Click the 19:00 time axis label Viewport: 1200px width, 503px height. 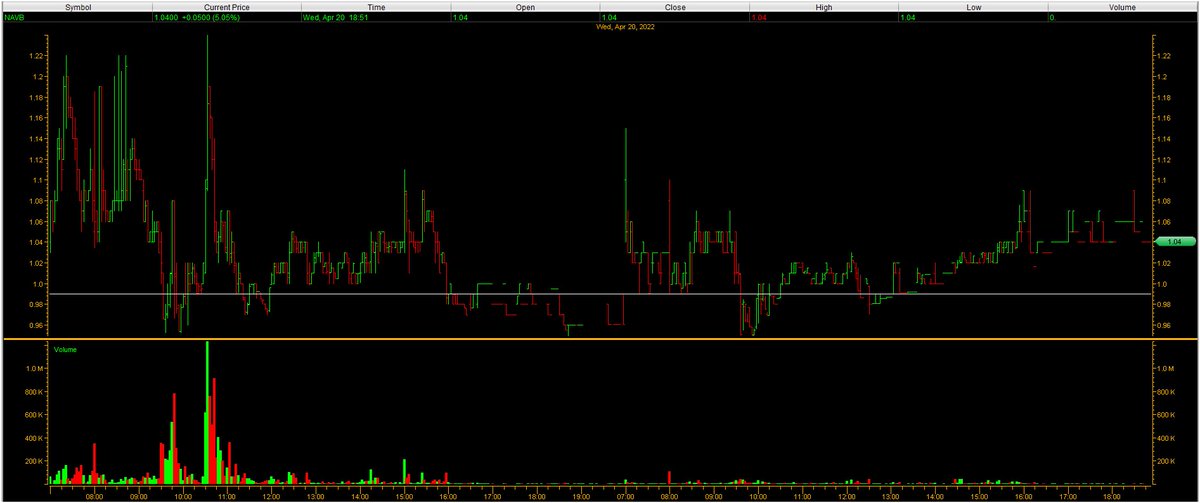[x=579, y=495]
